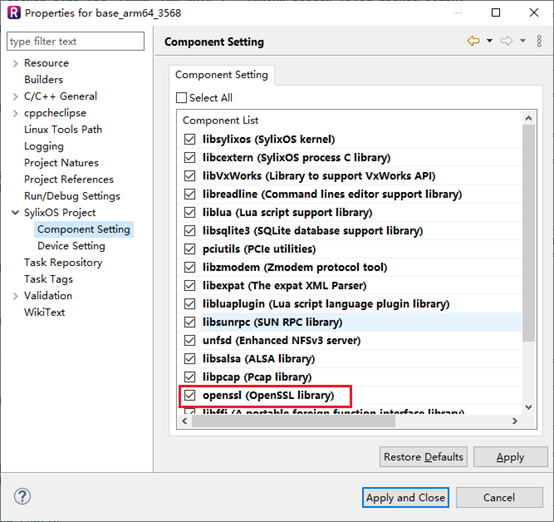
Task: Expand the Resource tree node
Action: [15, 63]
